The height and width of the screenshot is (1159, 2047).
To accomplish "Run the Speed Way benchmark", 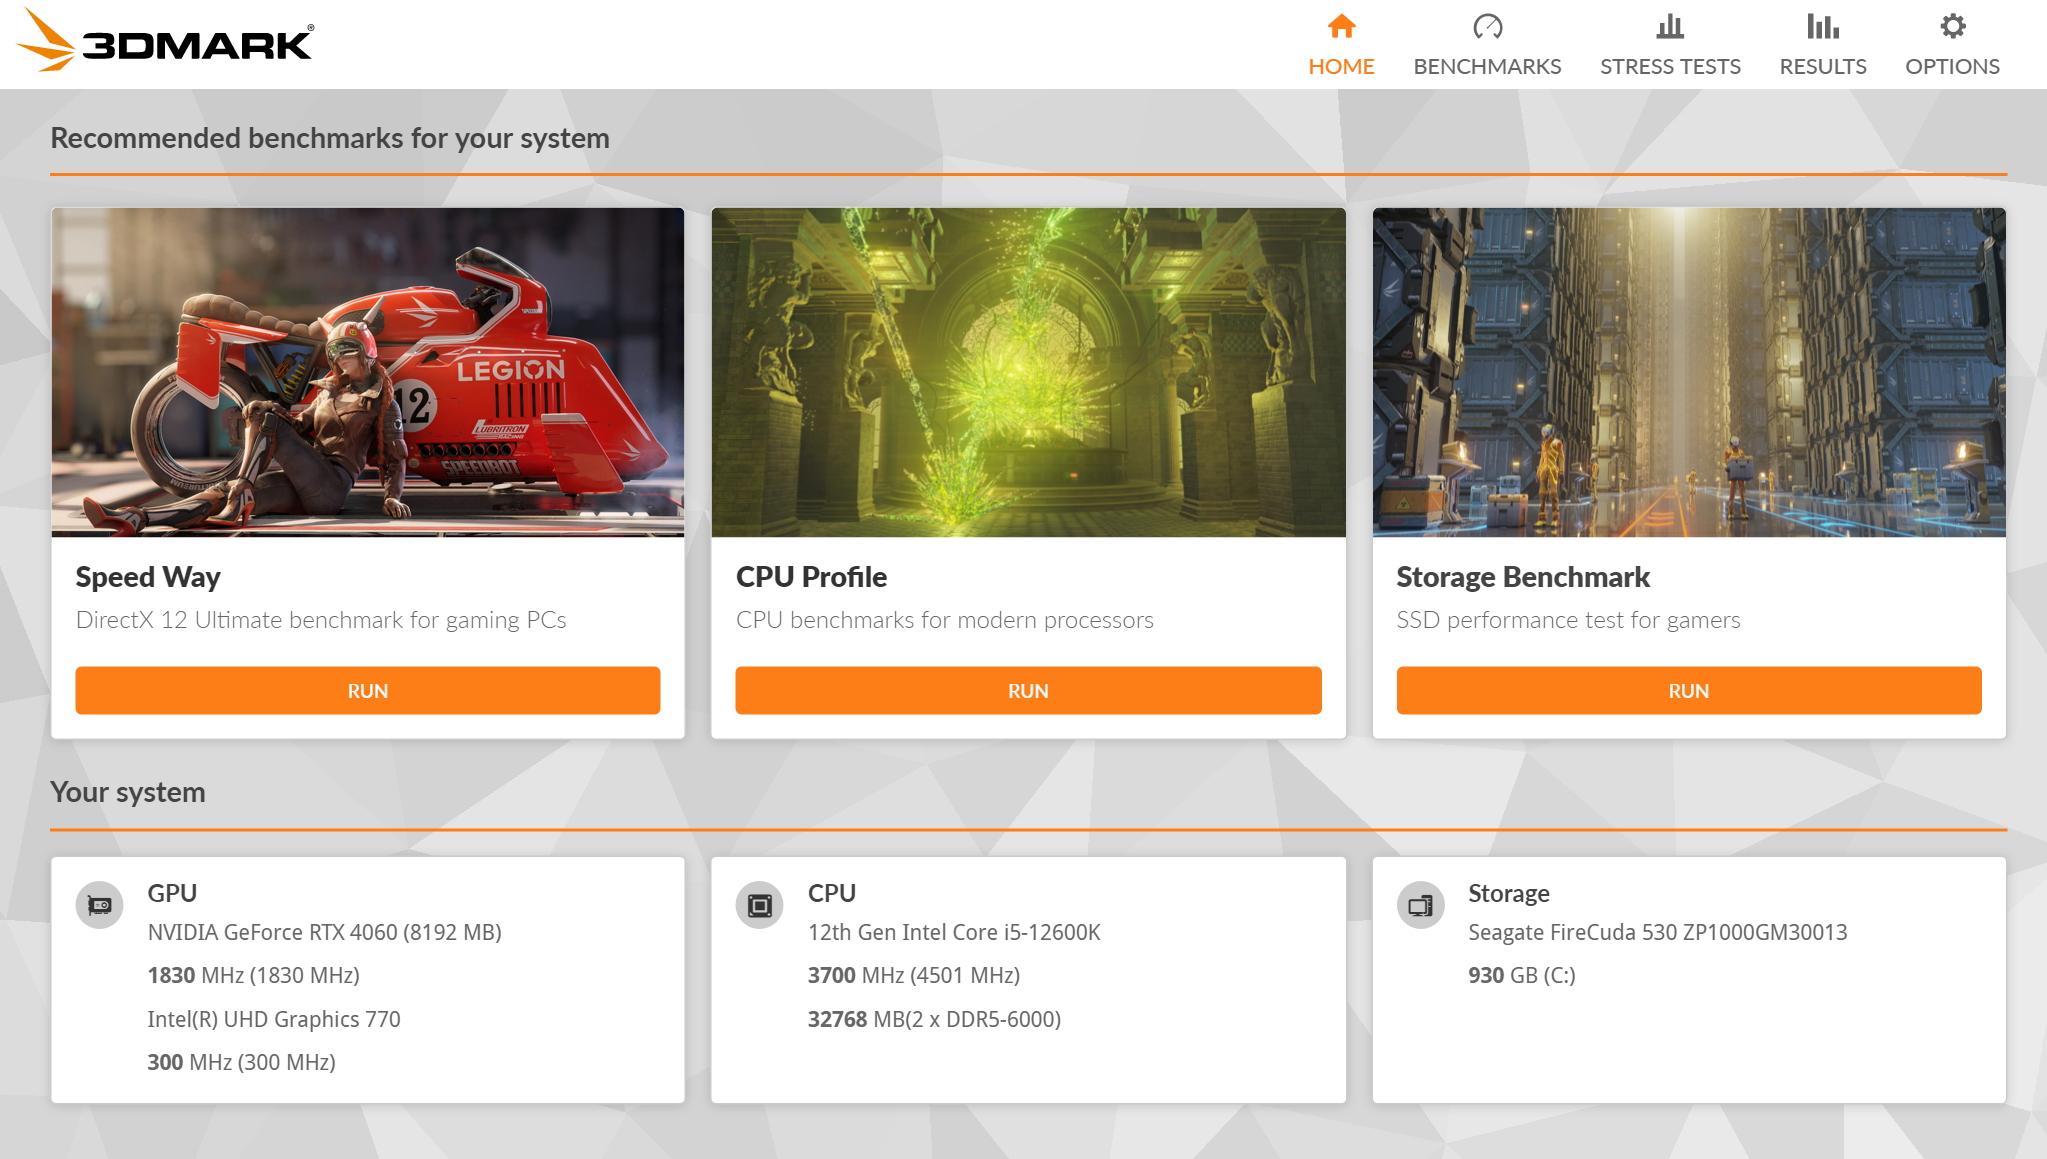I will (368, 691).
